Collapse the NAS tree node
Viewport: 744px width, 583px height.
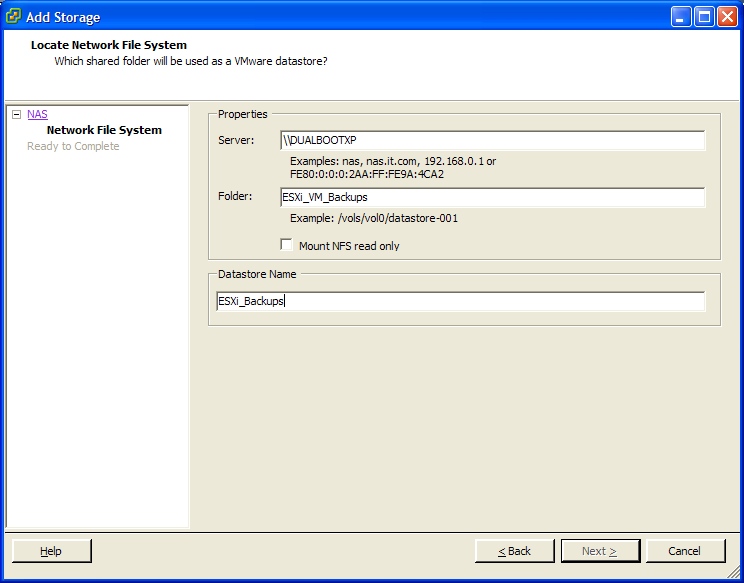(x=17, y=114)
